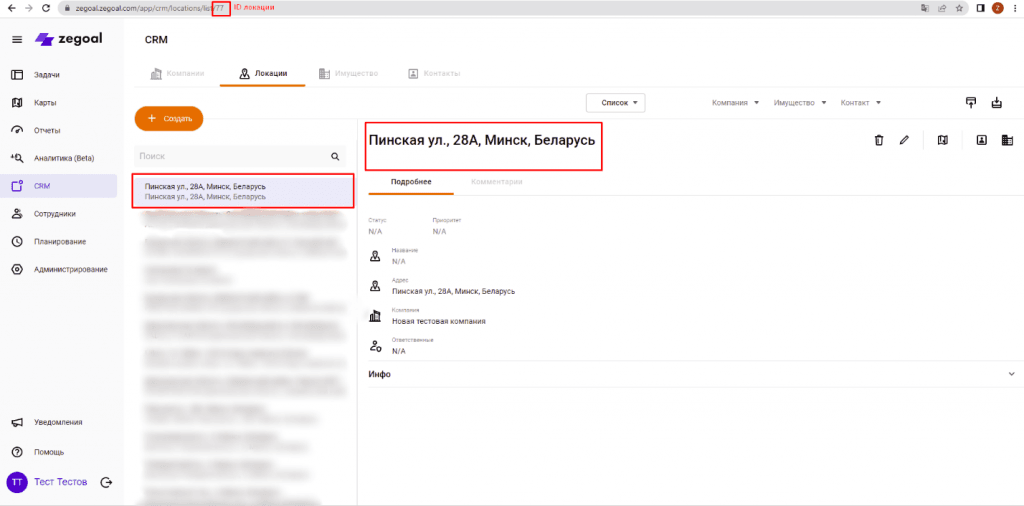
Task: Switch to the Комментарии tab
Action: (496, 181)
